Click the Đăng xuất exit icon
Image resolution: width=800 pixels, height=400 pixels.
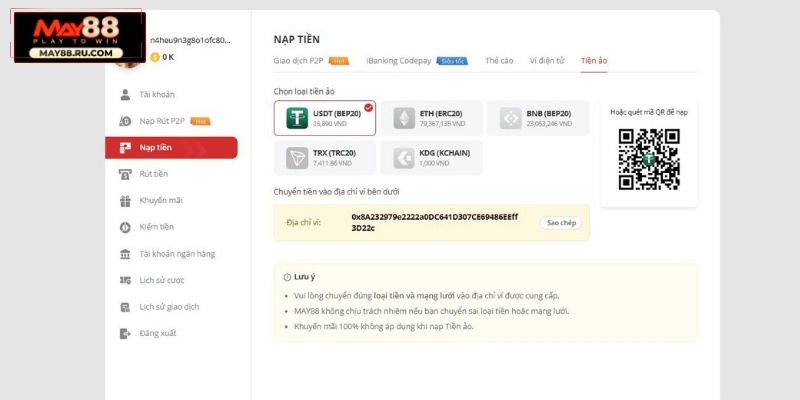[x=125, y=334]
